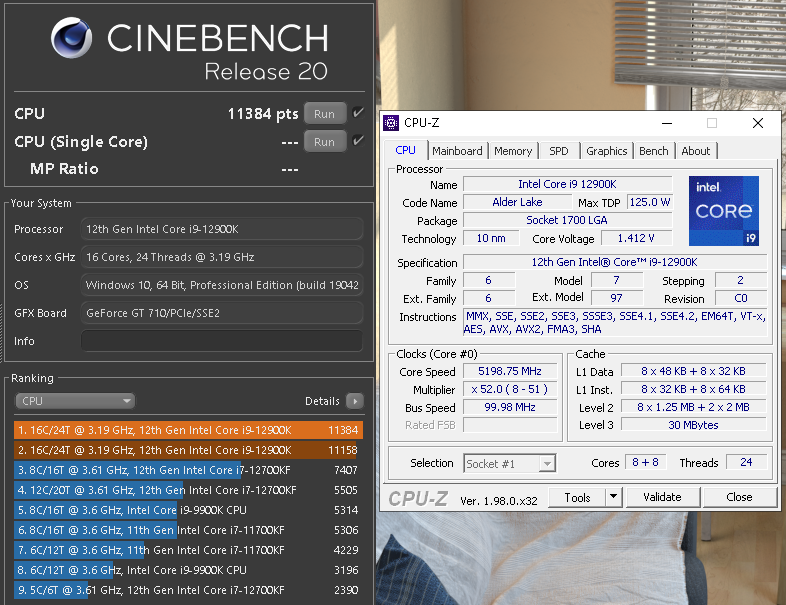Click the Cores value 8 + 8

tap(646, 462)
